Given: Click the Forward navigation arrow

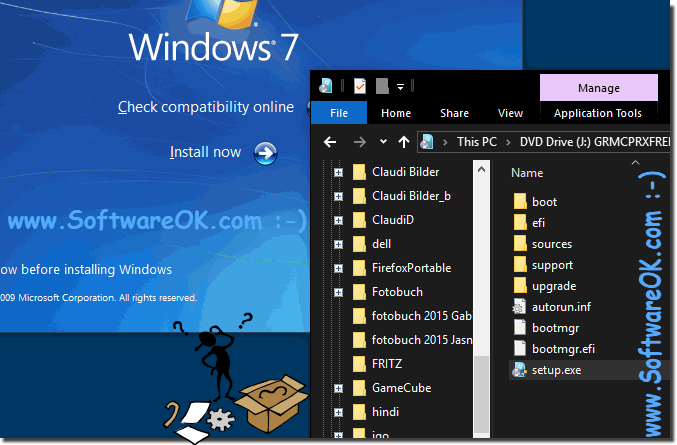Looking at the screenshot, I should [x=359, y=142].
